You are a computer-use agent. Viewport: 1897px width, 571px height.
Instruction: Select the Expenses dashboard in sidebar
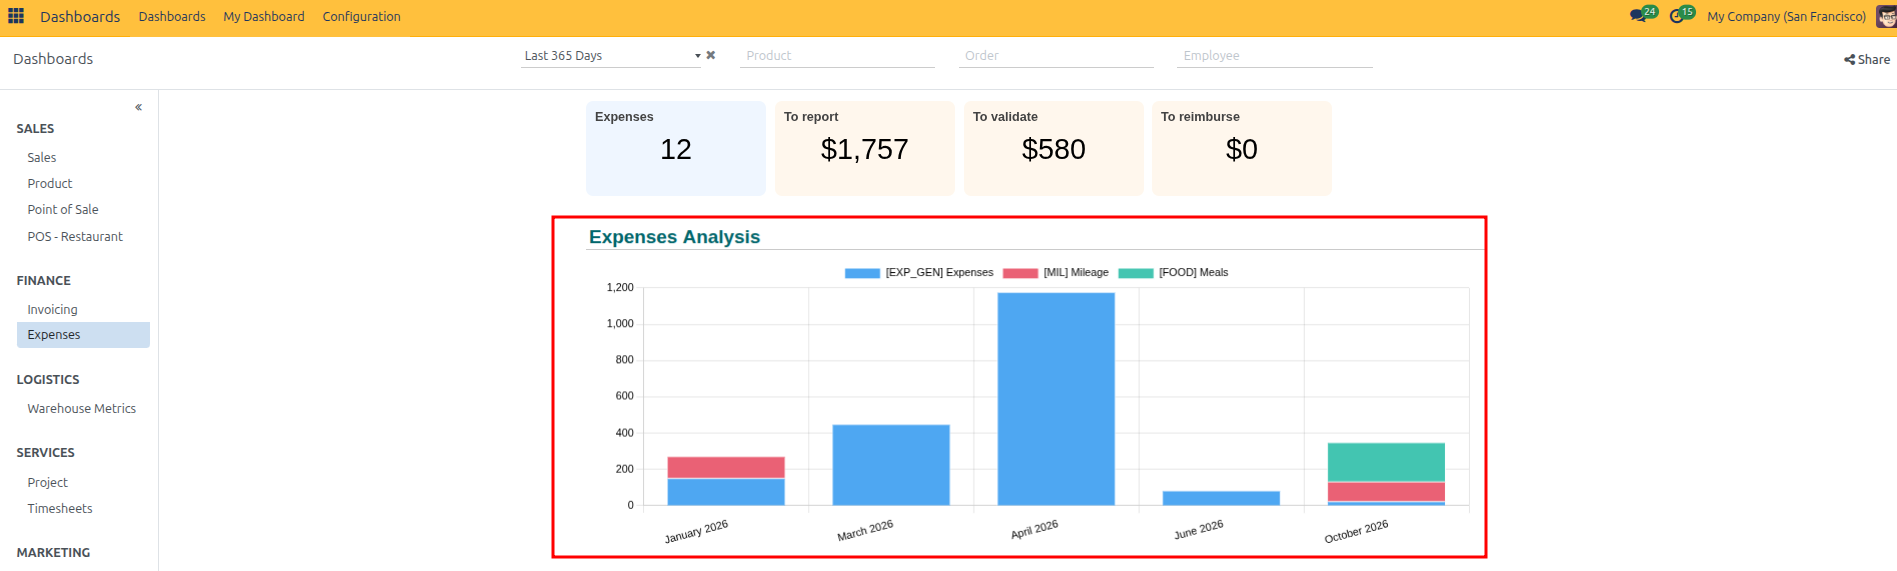(x=83, y=335)
